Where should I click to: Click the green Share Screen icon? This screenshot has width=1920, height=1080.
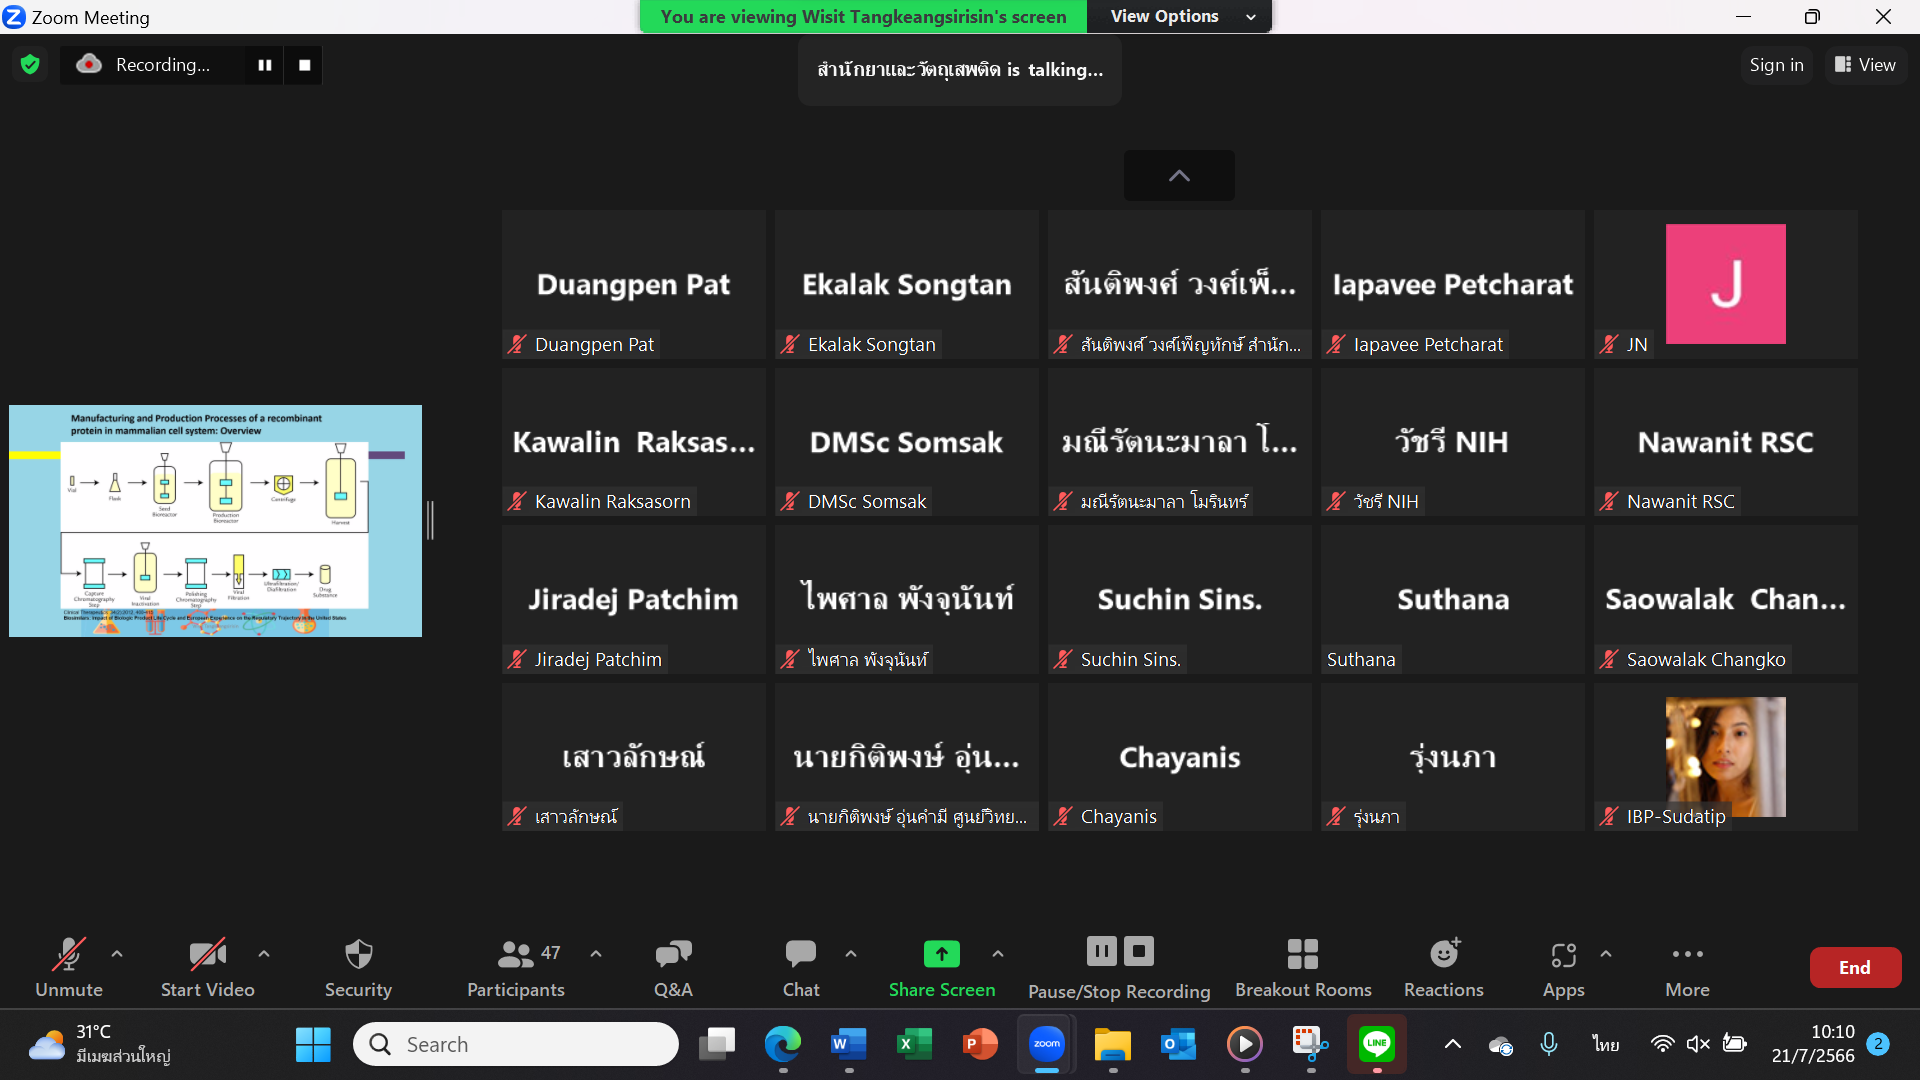(x=941, y=954)
